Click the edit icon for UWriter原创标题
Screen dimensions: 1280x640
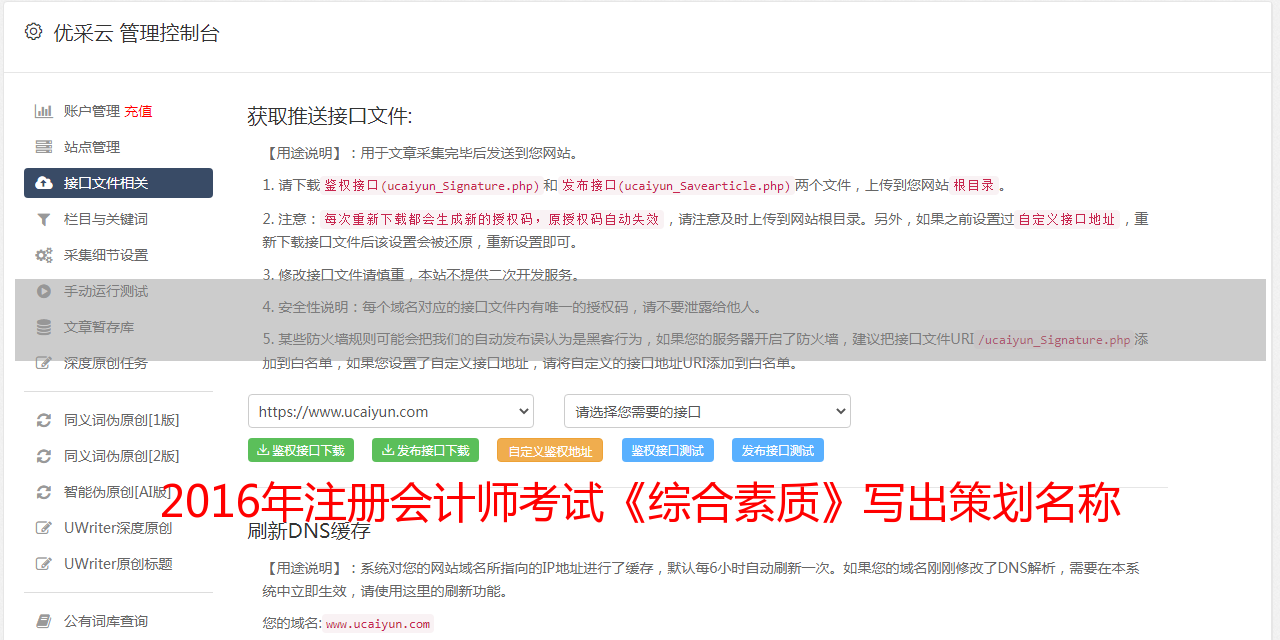pyautogui.click(x=44, y=564)
